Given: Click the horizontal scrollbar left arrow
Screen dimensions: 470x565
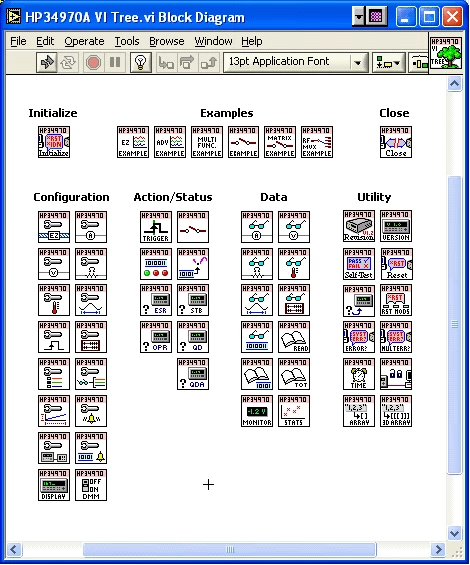Looking at the screenshot, I should pos(14,550).
